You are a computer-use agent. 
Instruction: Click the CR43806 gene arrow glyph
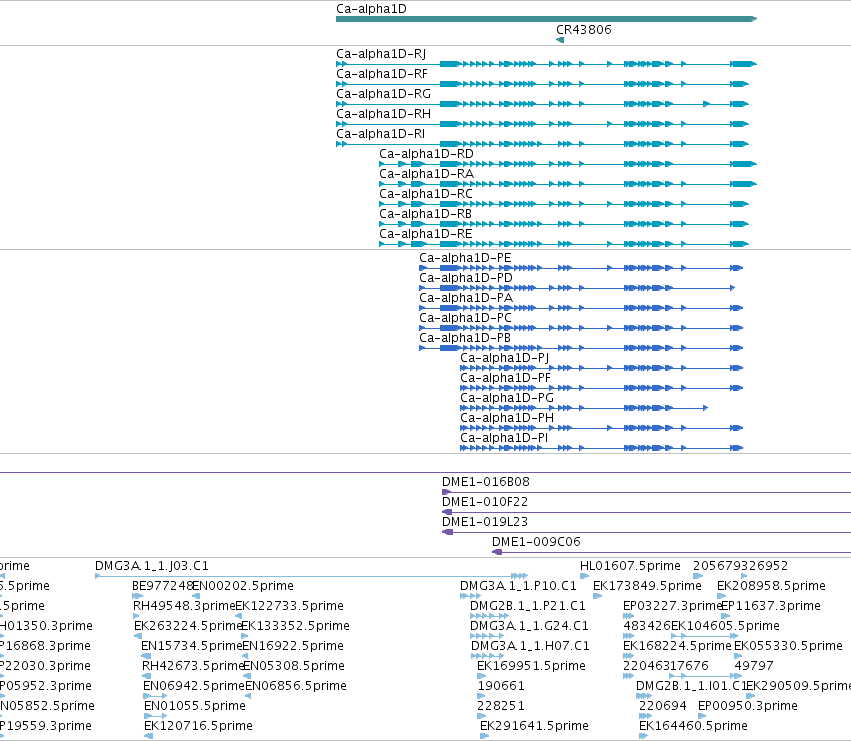[x=560, y=40]
